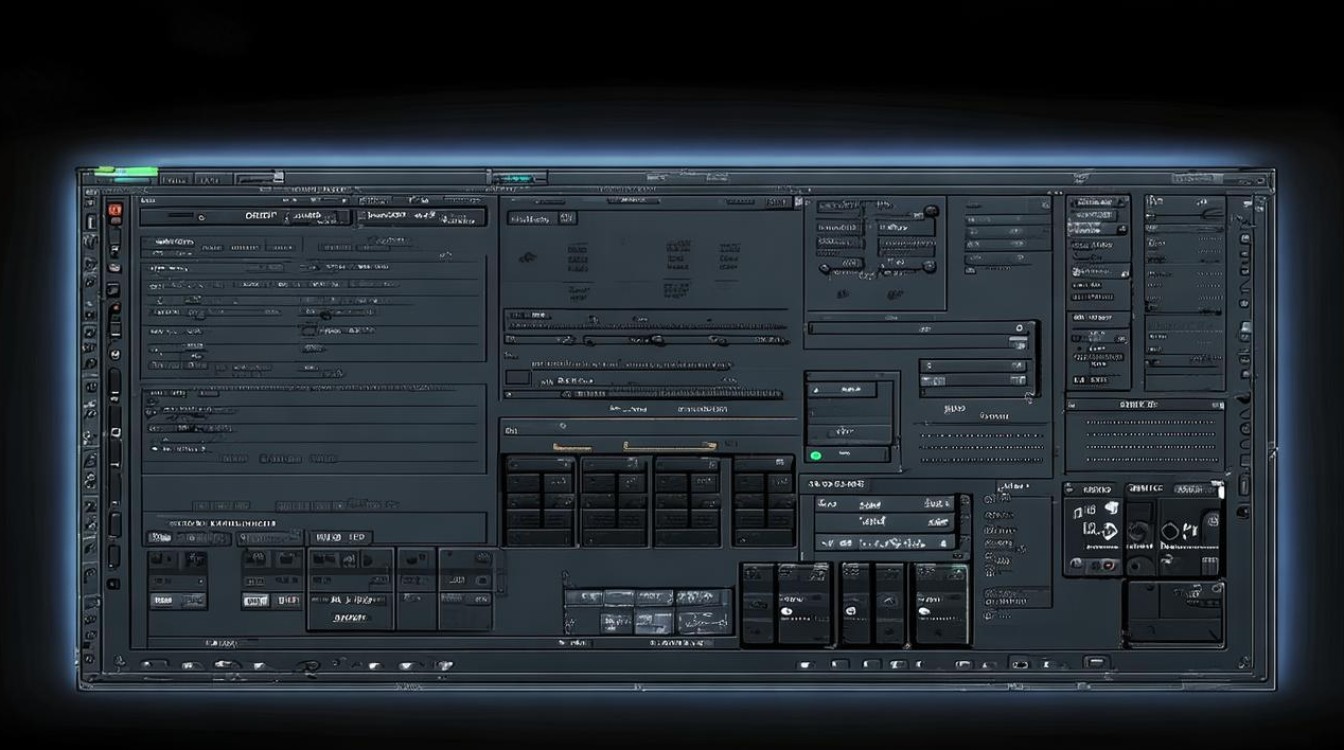
Task: Click the red icon in the left toolbar
Action: coord(115,210)
